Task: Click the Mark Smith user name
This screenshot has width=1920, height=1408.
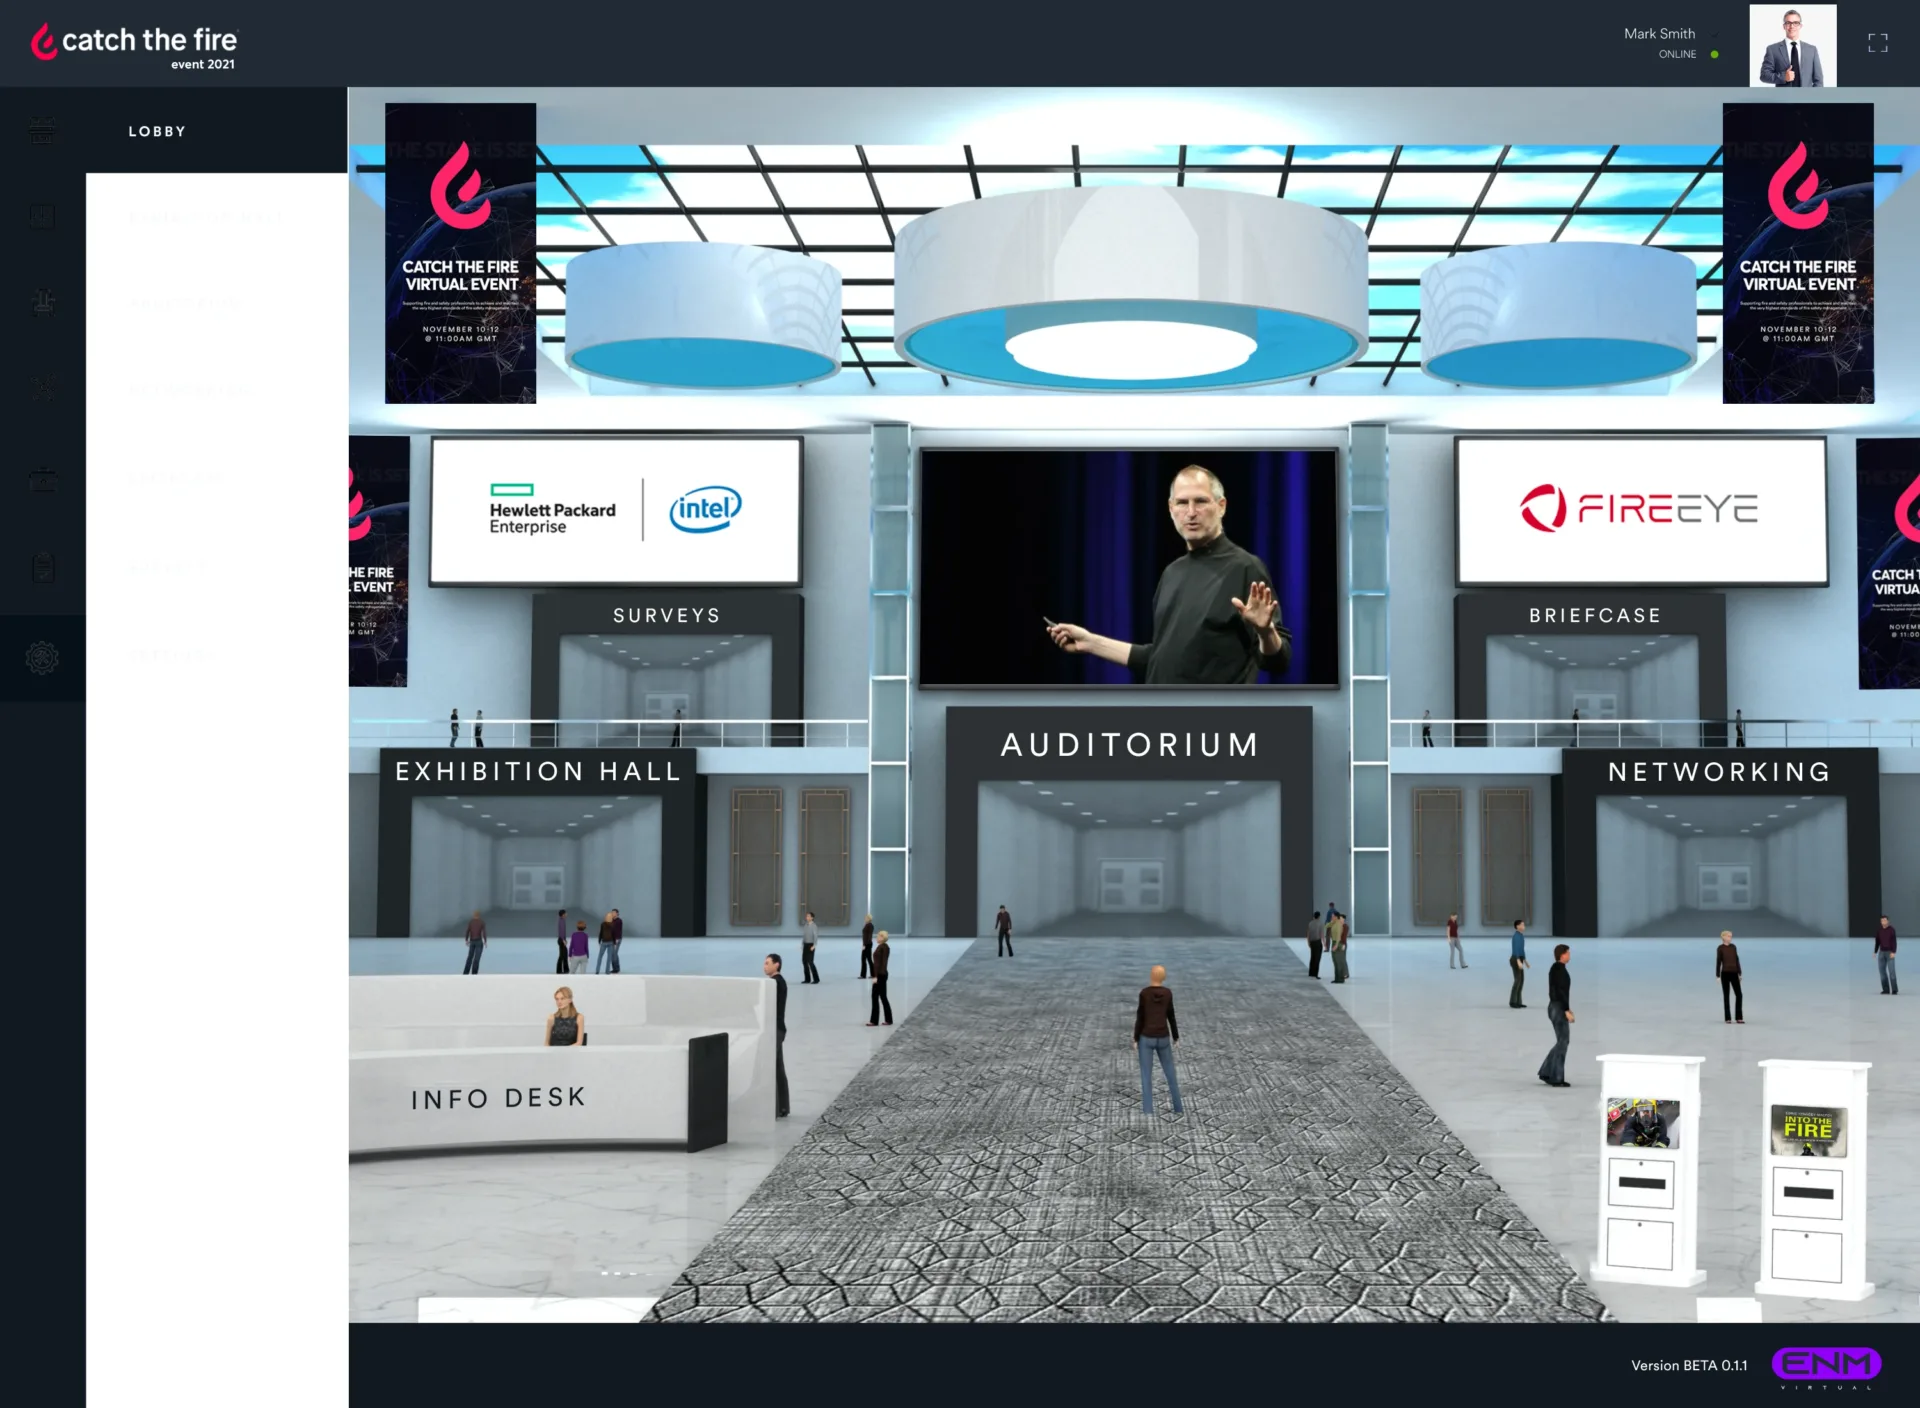Action: (x=1659, y=33)
